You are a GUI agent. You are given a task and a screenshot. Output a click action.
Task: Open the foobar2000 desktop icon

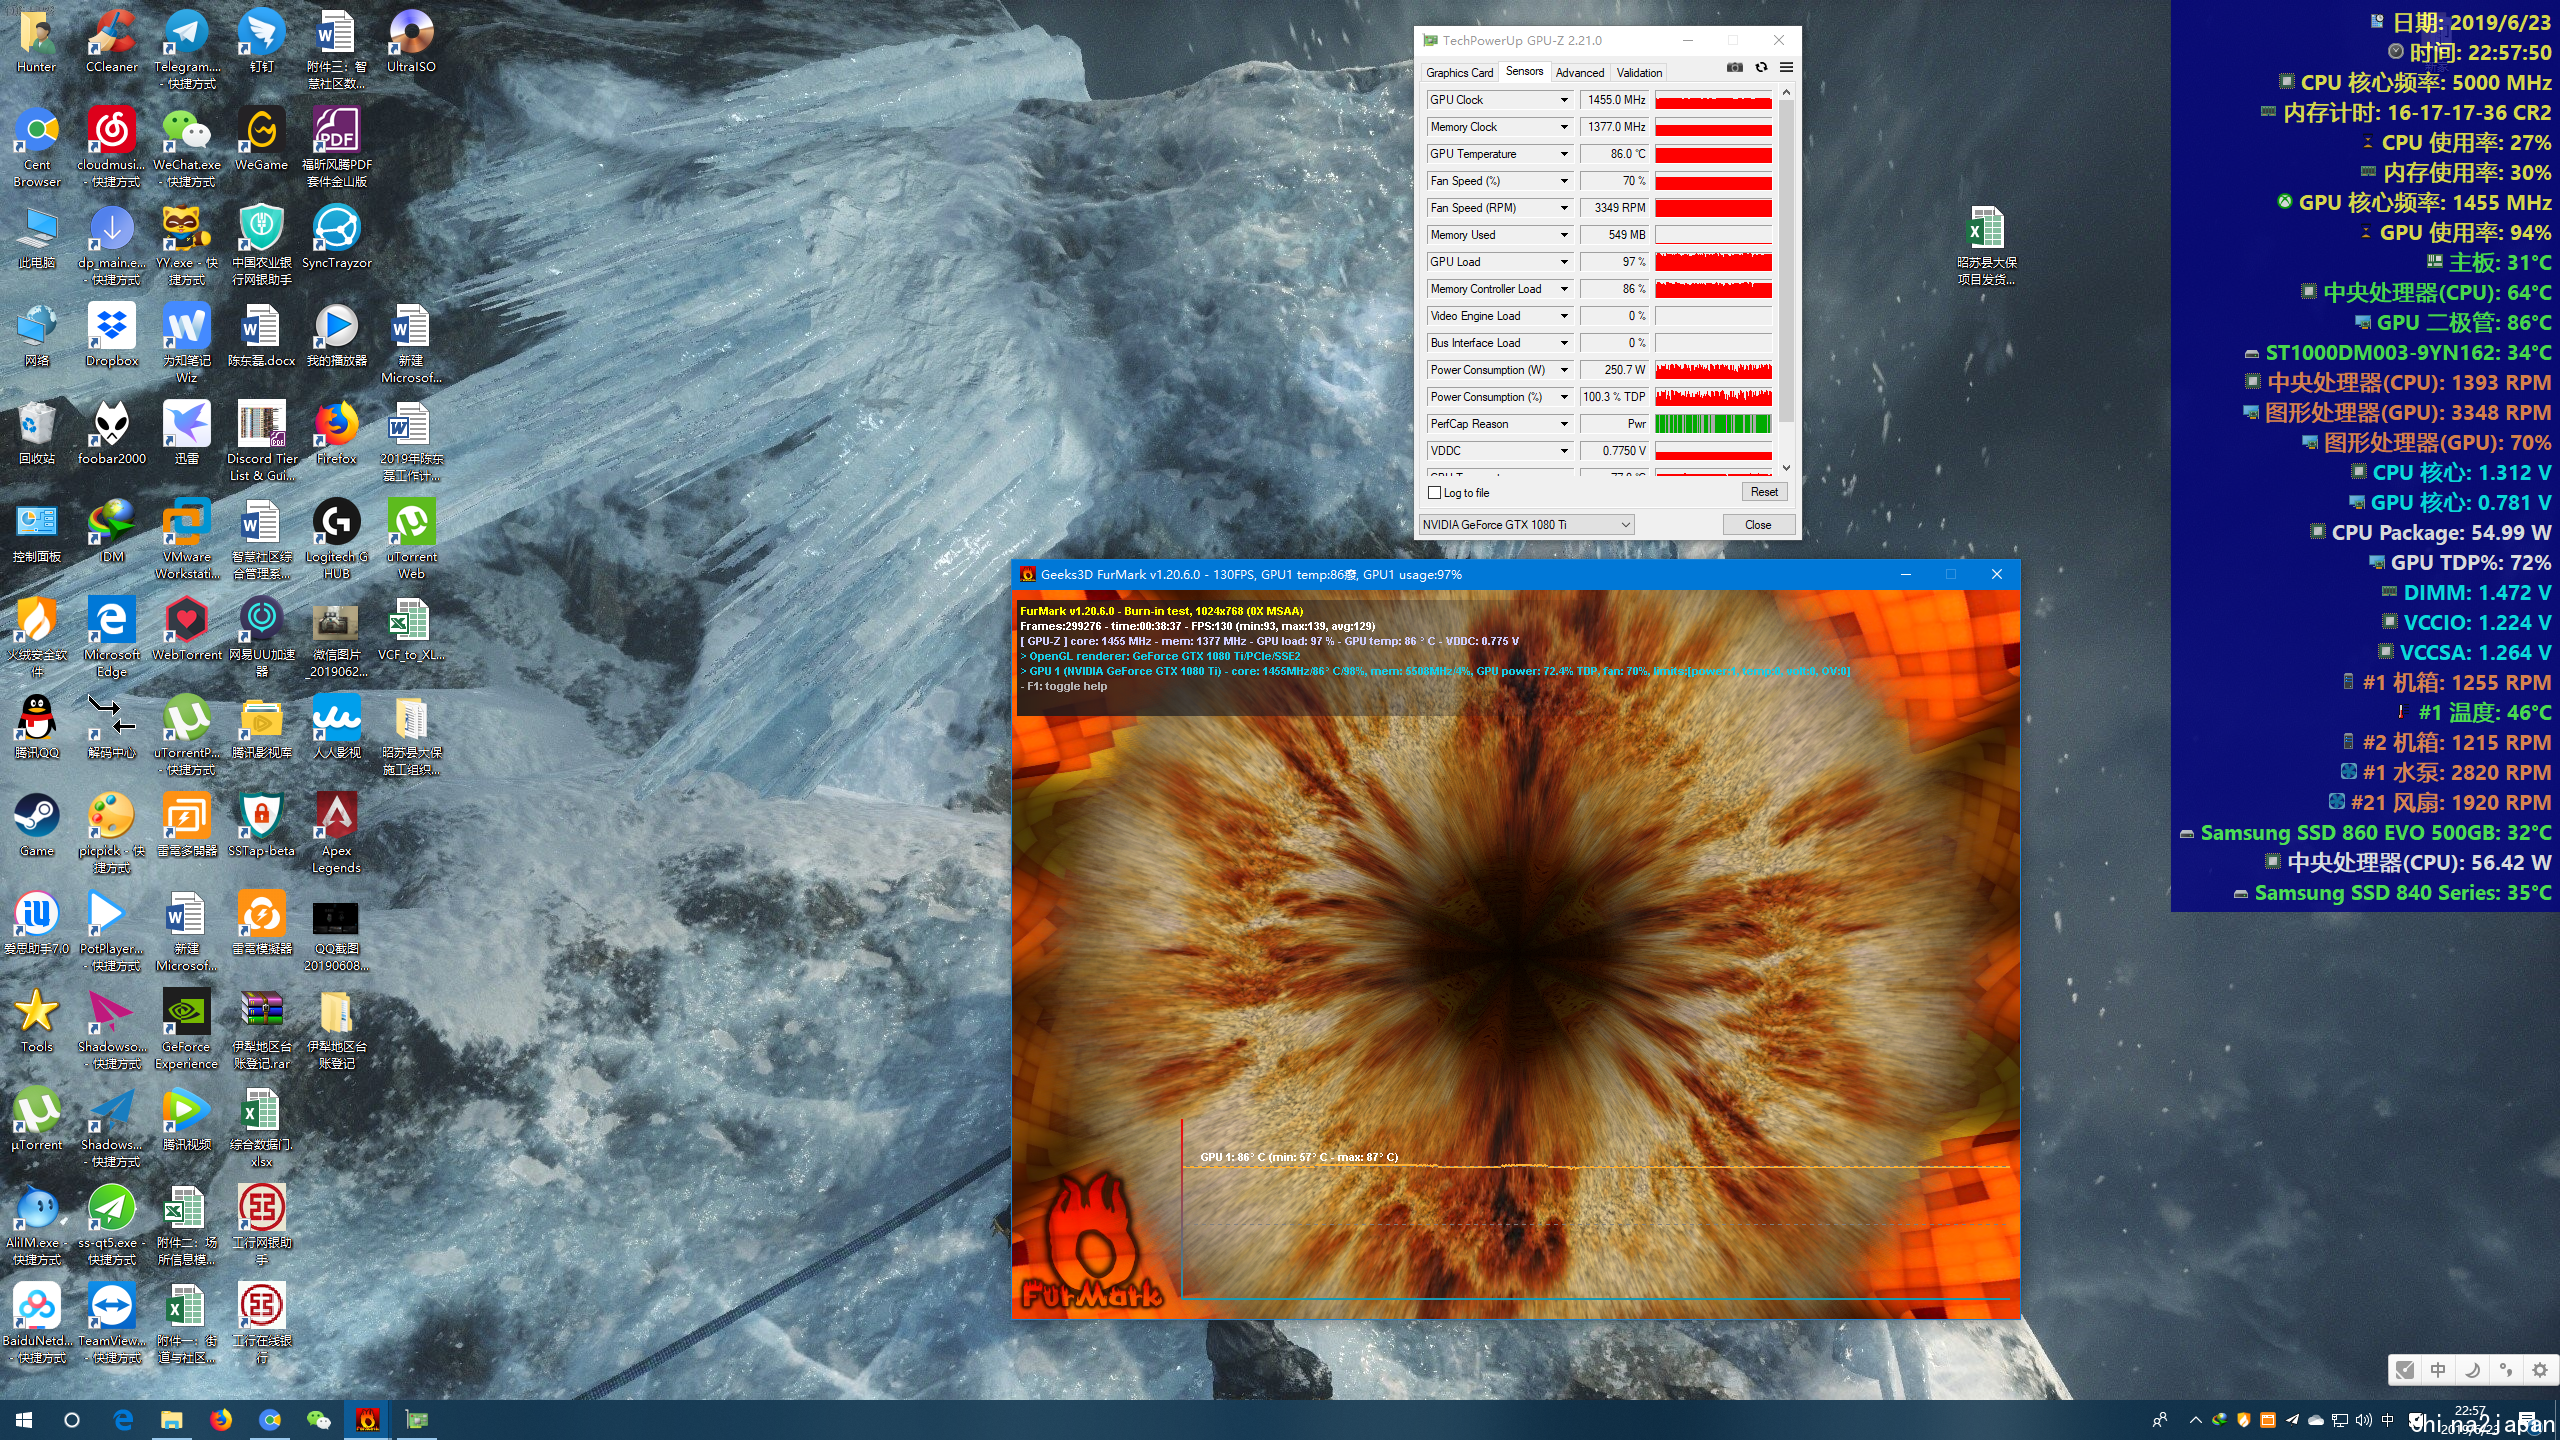point(112,433)
